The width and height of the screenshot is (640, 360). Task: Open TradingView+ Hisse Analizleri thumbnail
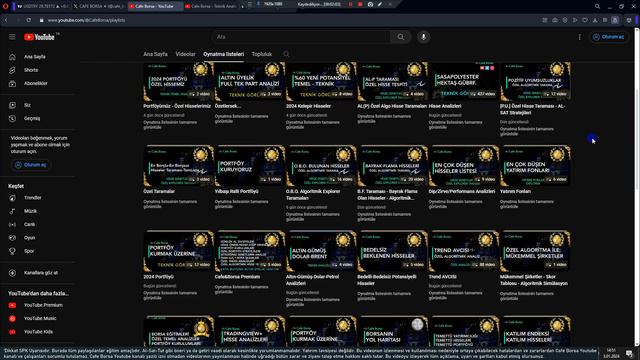250,331
